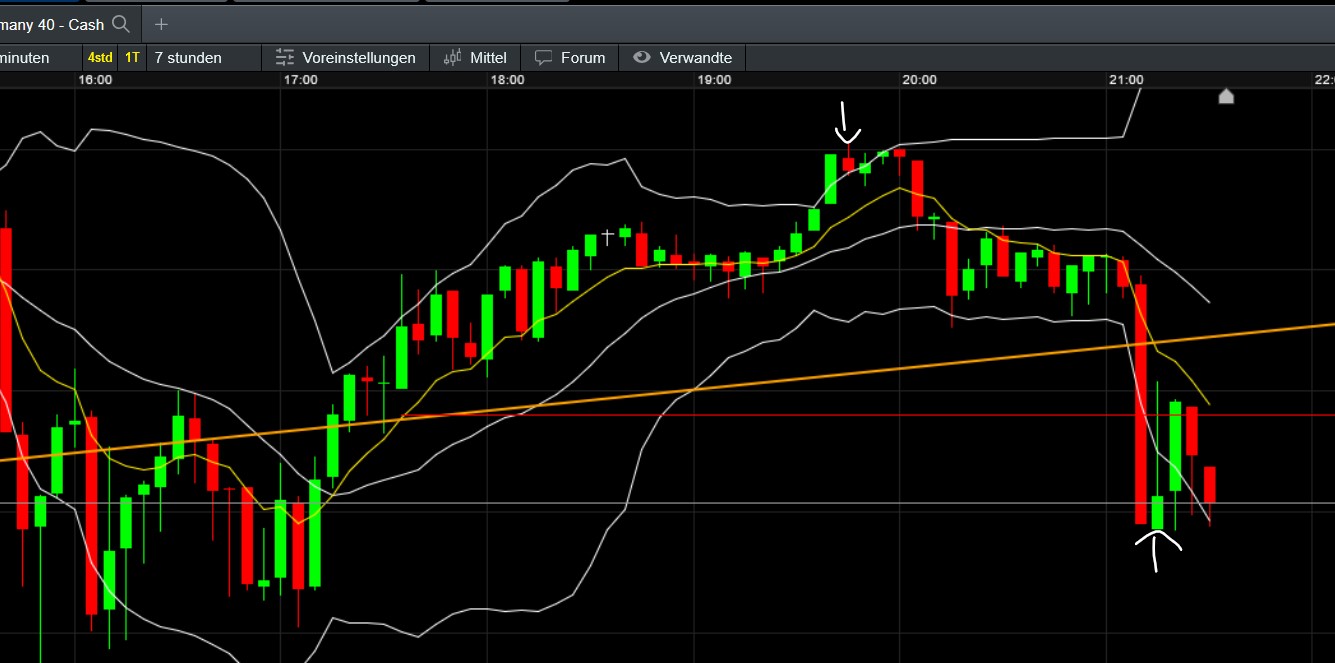Select the 4std timeframe
1335x663 pixels.
click(100, 58)
